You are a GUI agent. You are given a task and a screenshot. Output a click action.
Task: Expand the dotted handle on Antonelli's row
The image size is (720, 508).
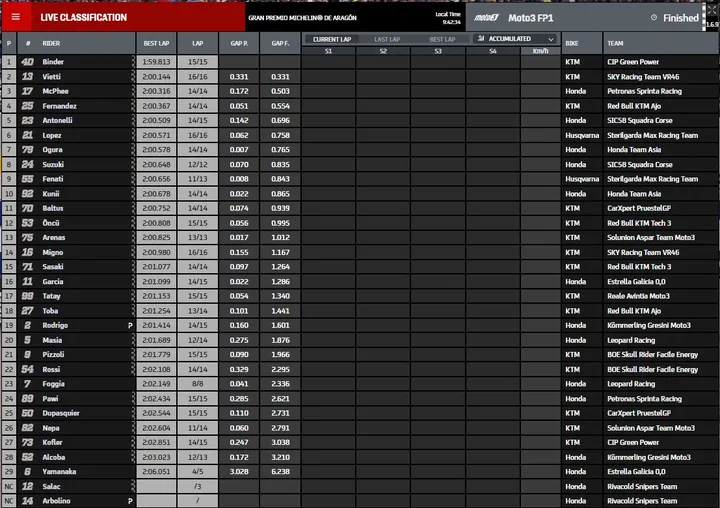[x=133, y=120]
